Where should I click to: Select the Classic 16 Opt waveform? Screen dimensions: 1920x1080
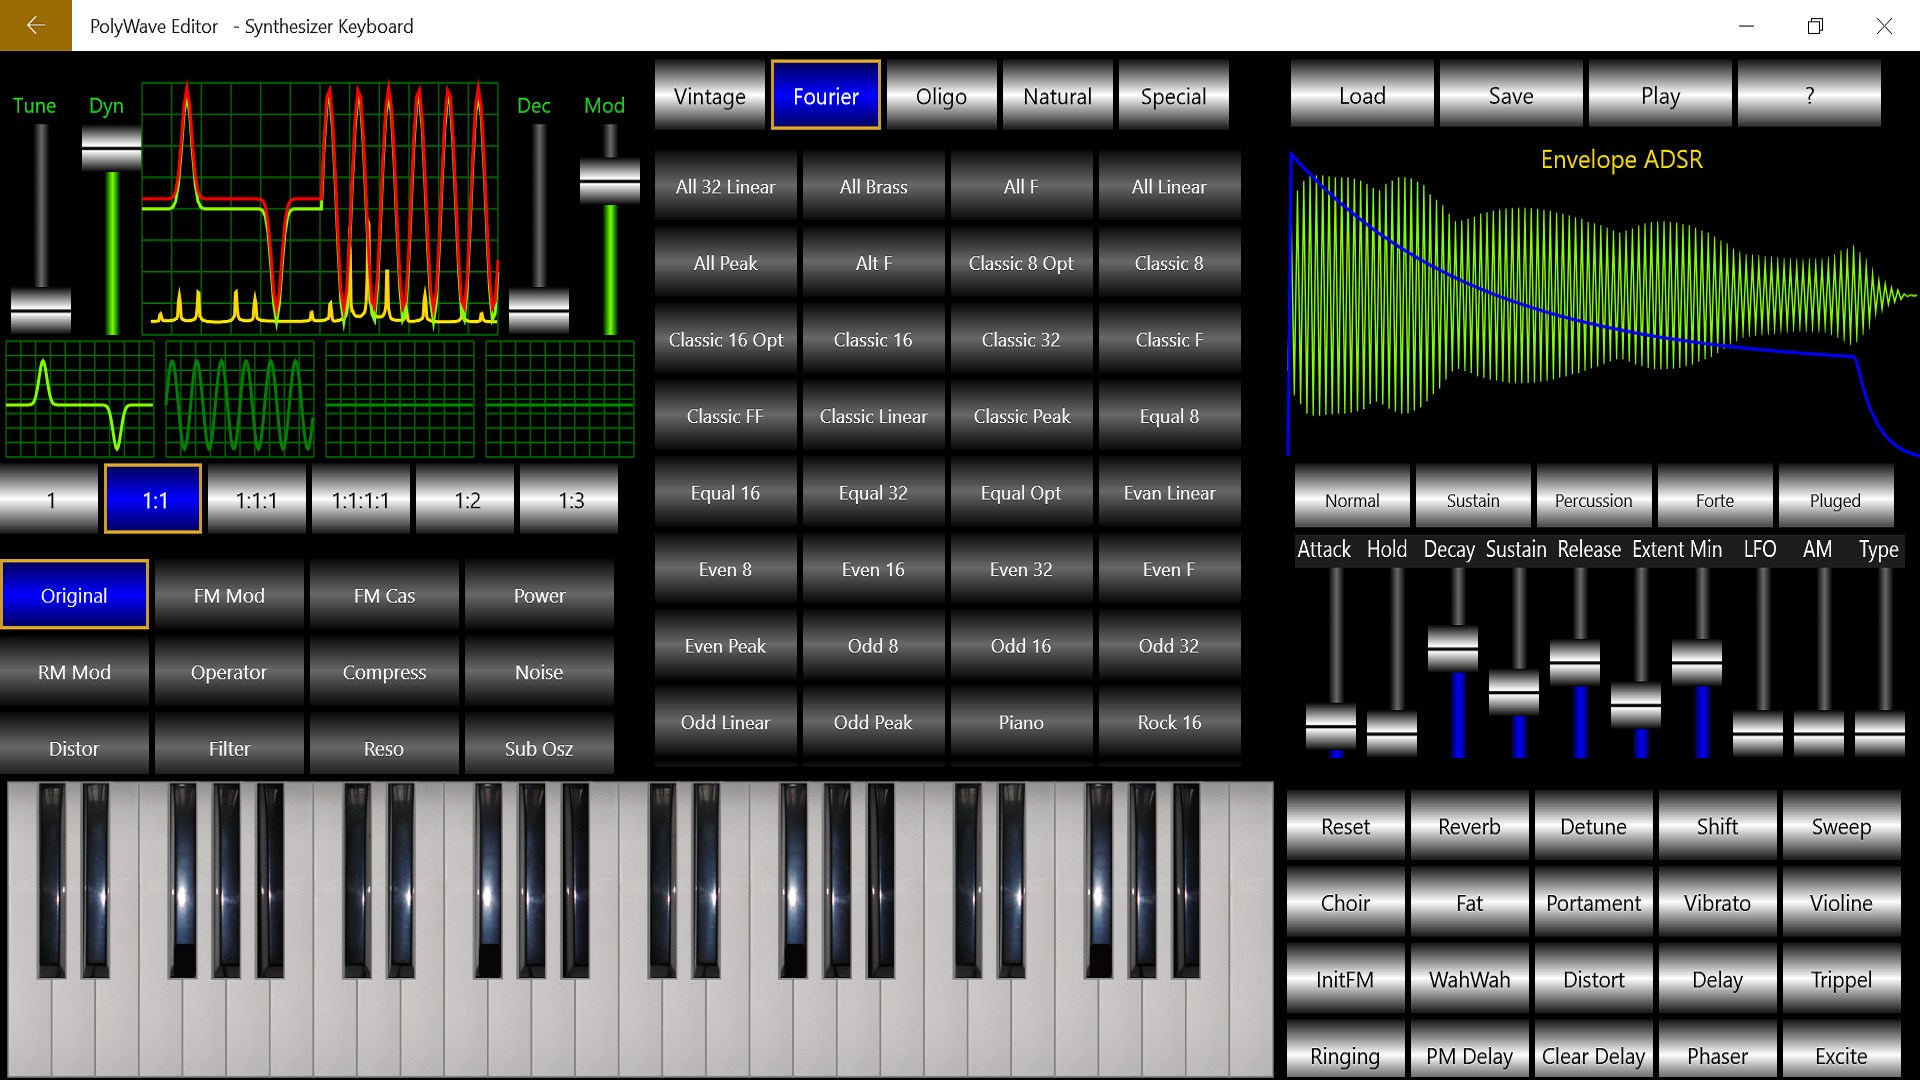[726, 339]
